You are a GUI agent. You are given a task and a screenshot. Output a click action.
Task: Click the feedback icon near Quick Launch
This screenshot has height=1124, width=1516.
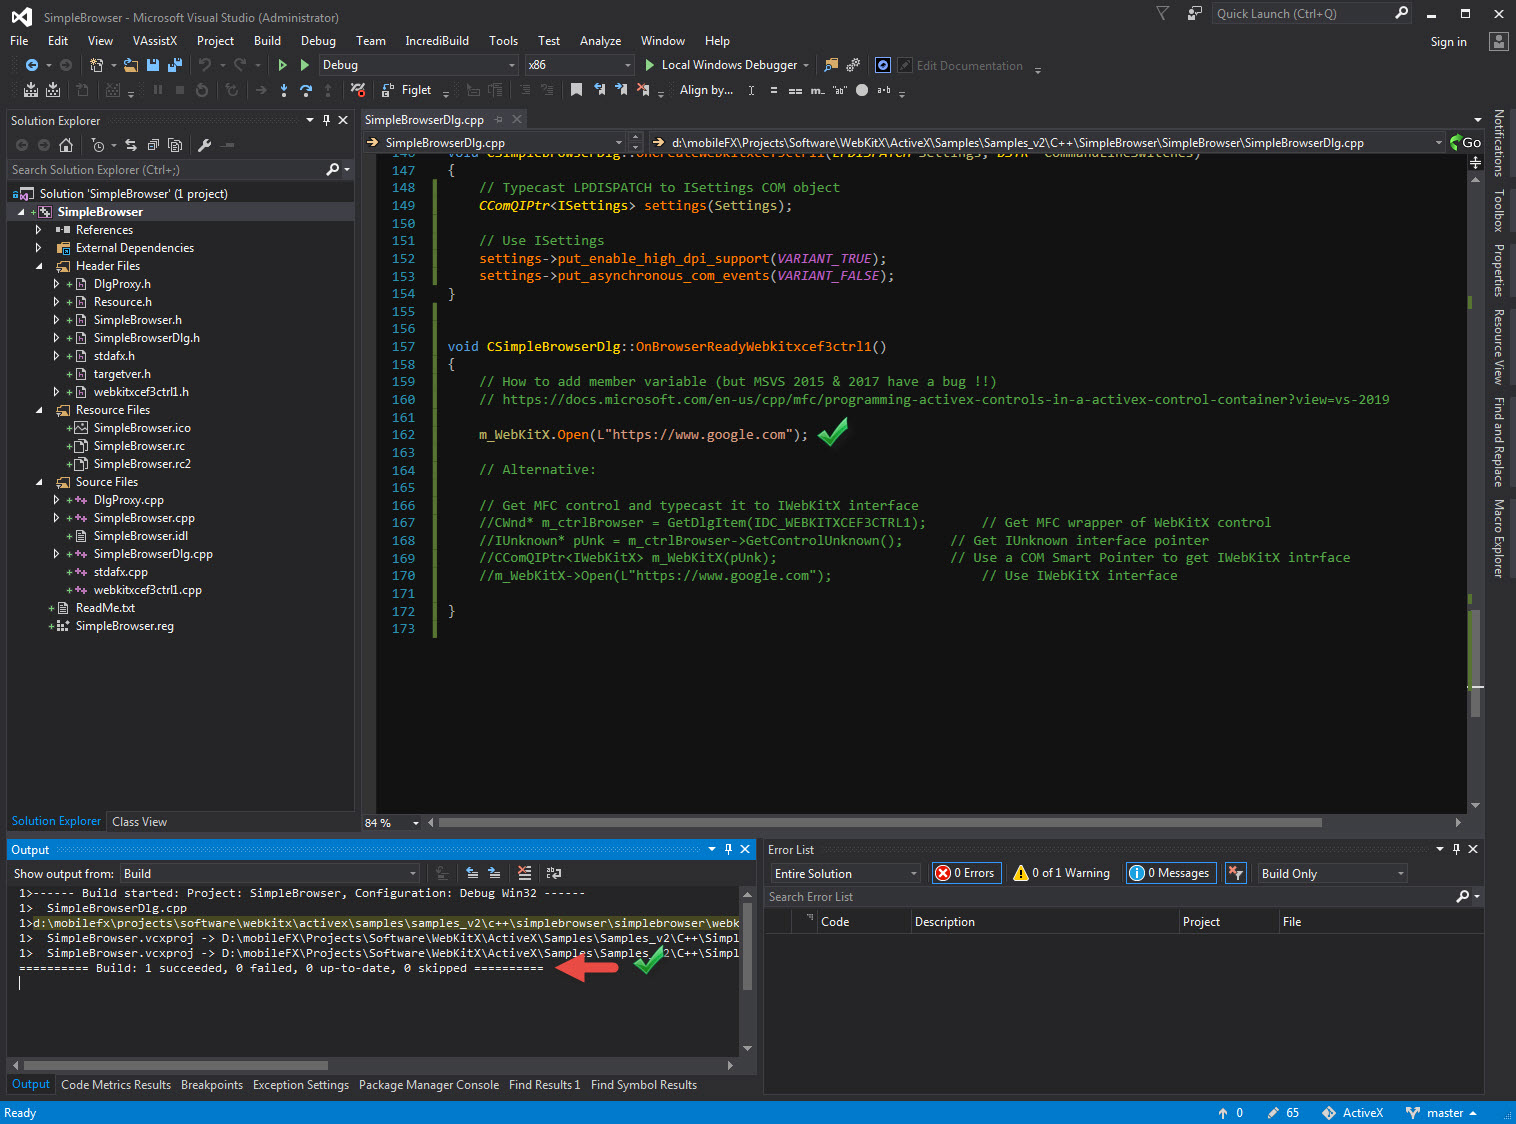click(1194, 13)
